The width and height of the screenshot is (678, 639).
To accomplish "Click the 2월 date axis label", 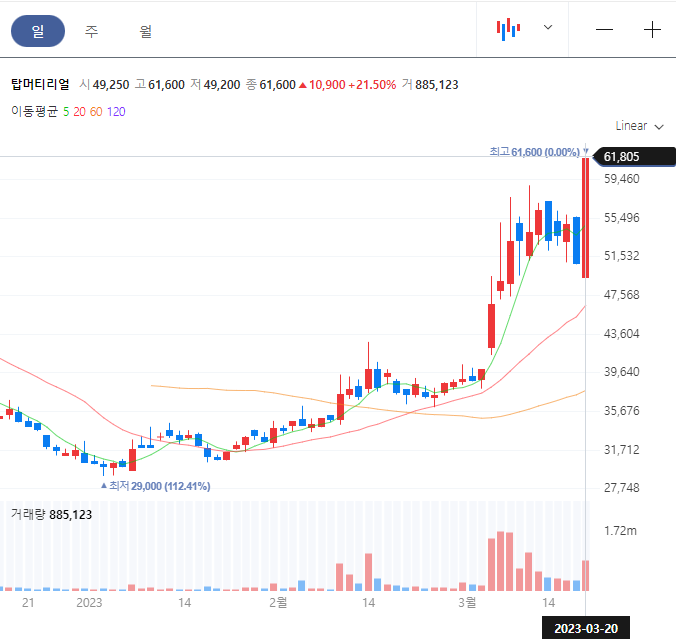I will pyautogui.click(x=278, y=602).
